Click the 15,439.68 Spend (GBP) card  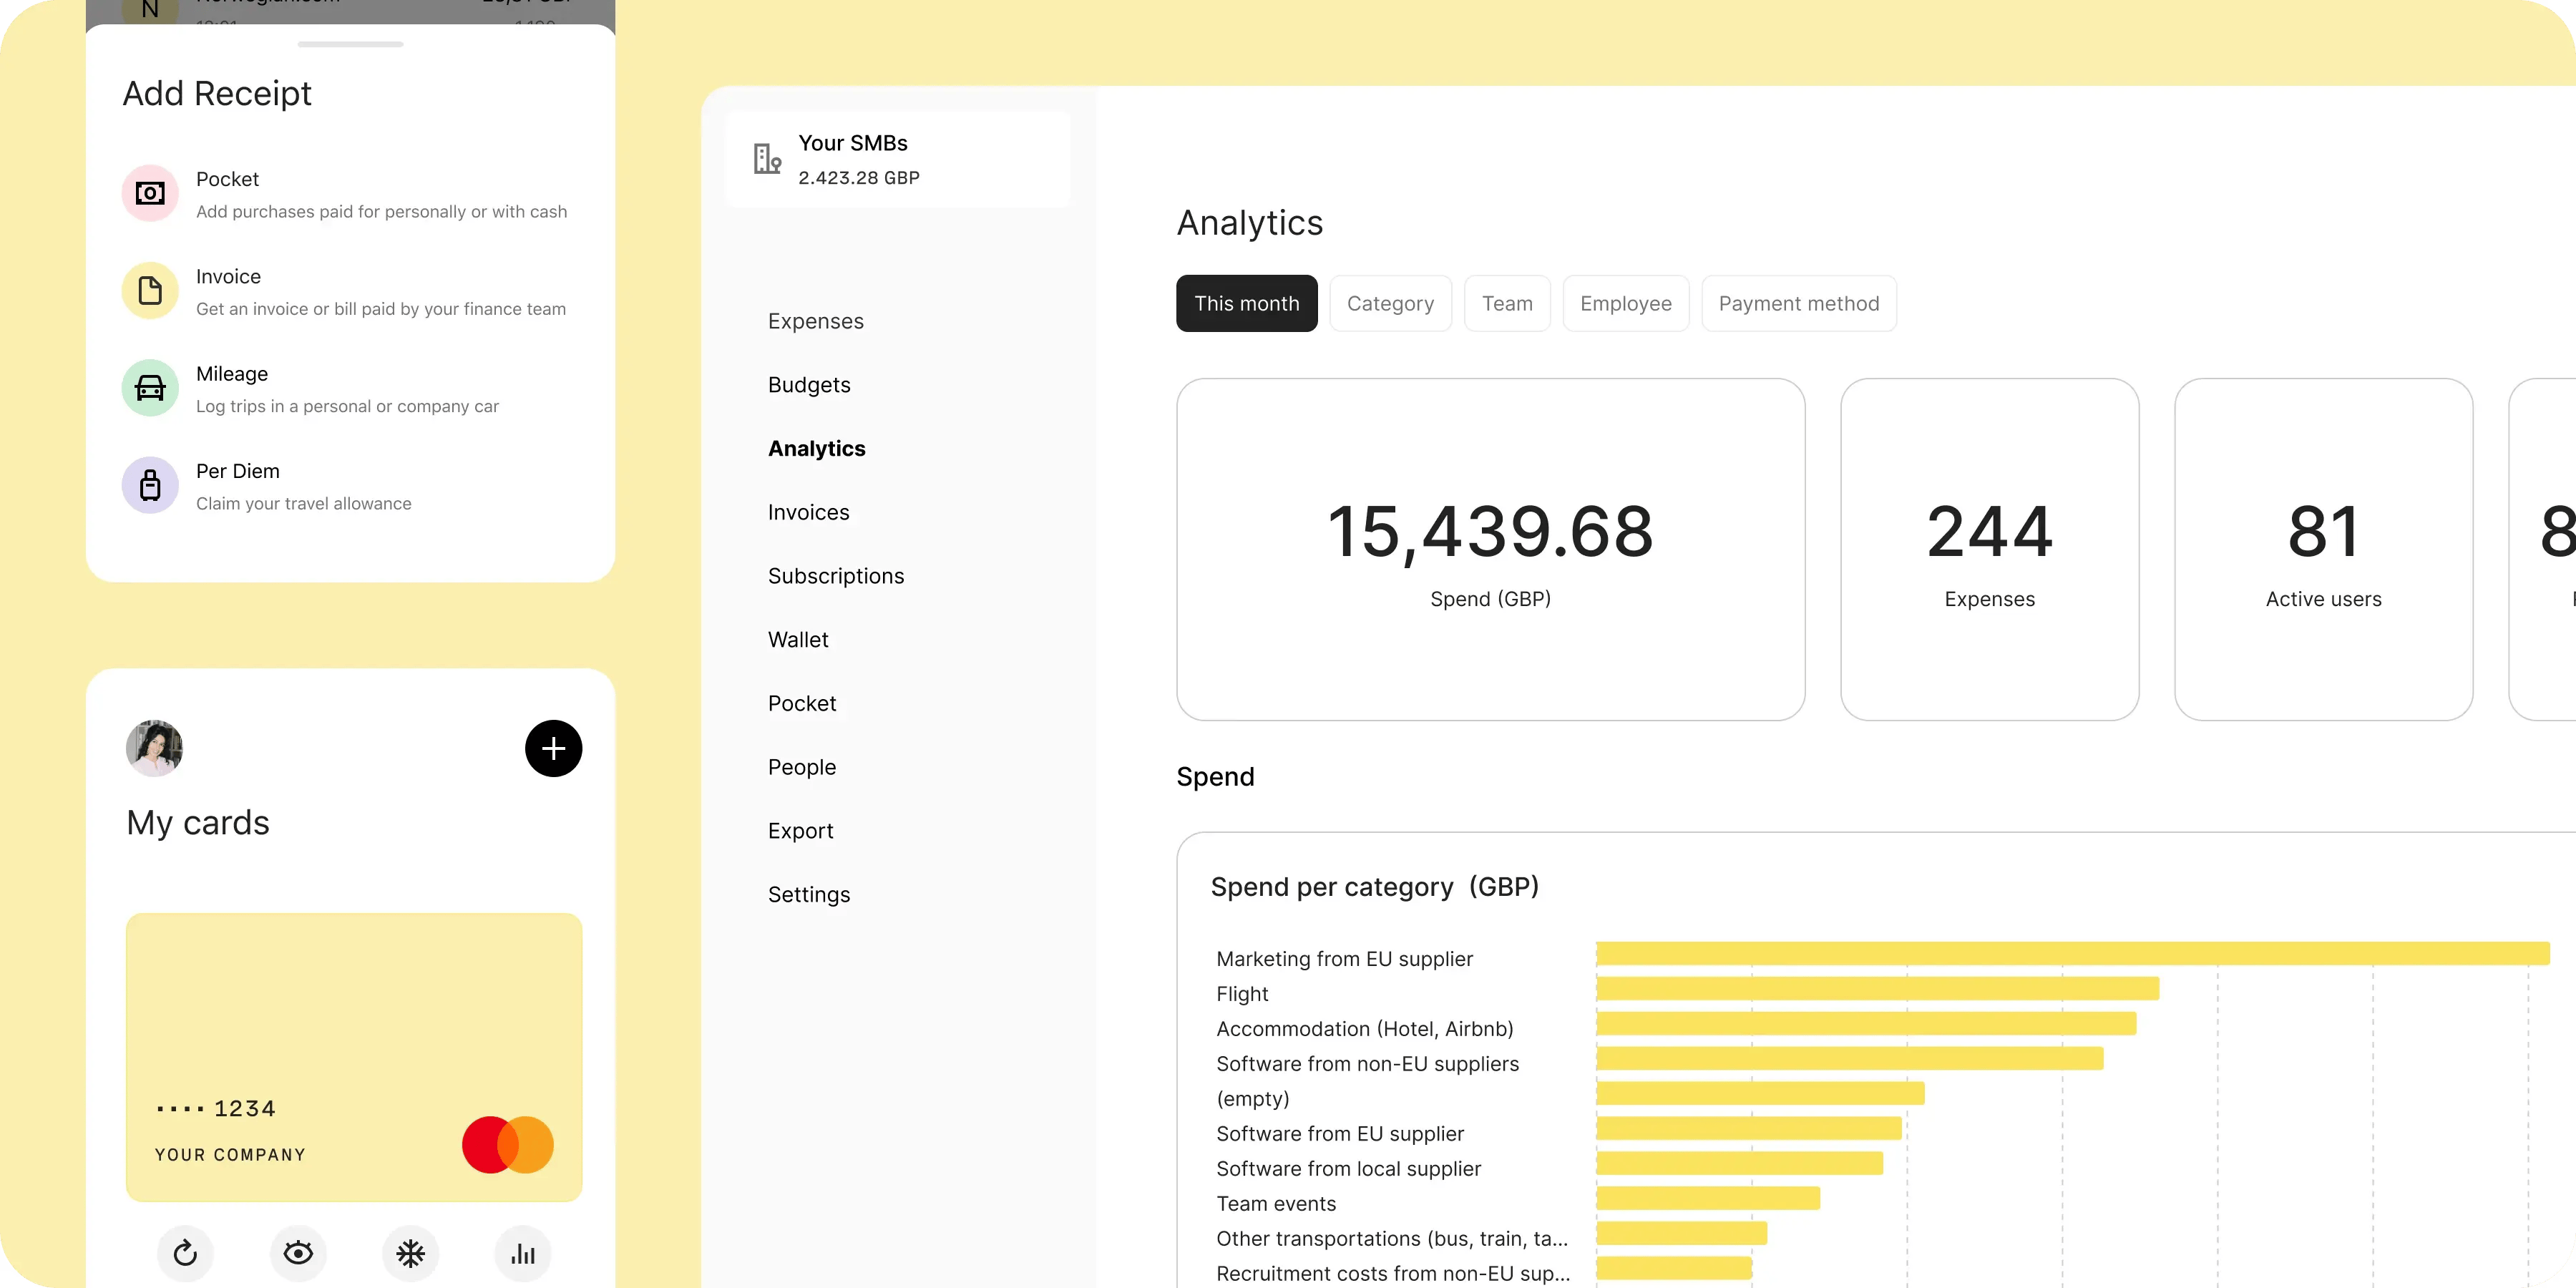tap(1490, 549)
